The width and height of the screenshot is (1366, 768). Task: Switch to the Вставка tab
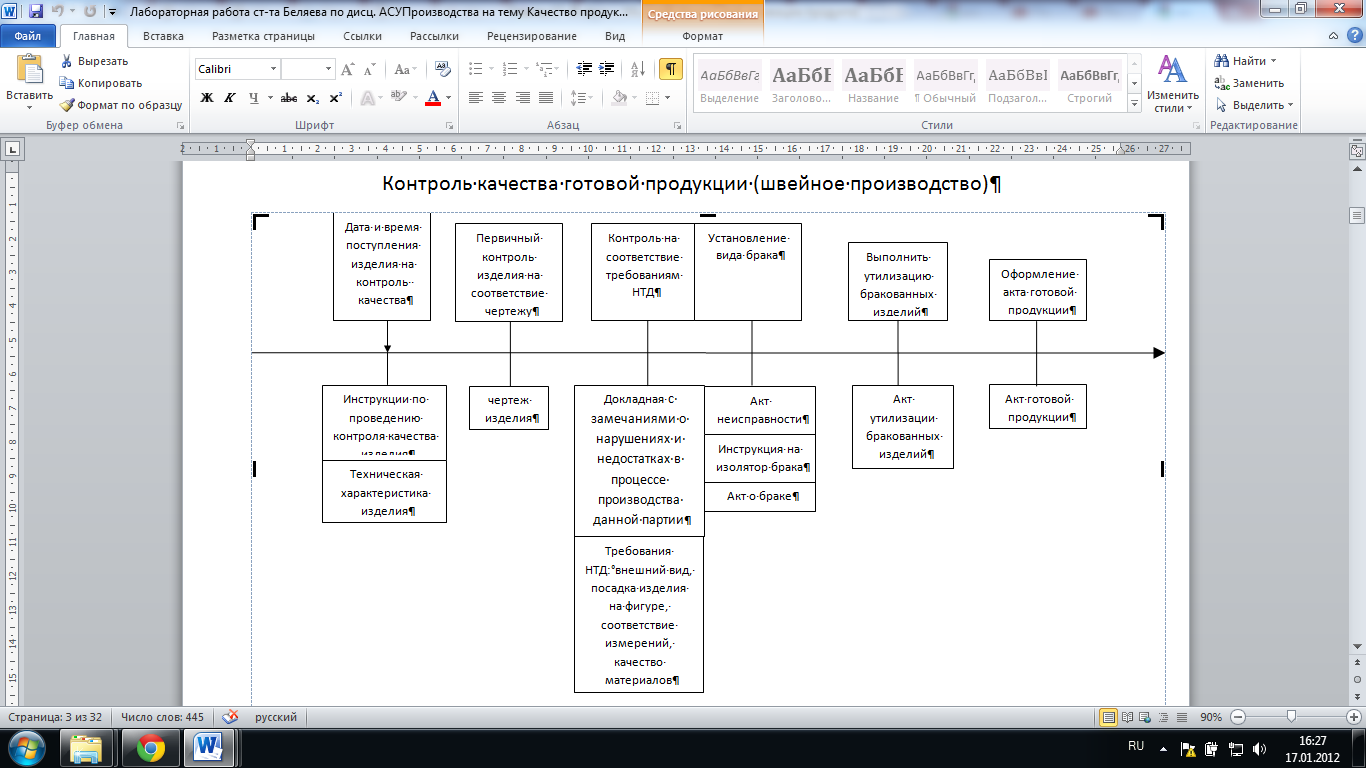tap(163, 36)
